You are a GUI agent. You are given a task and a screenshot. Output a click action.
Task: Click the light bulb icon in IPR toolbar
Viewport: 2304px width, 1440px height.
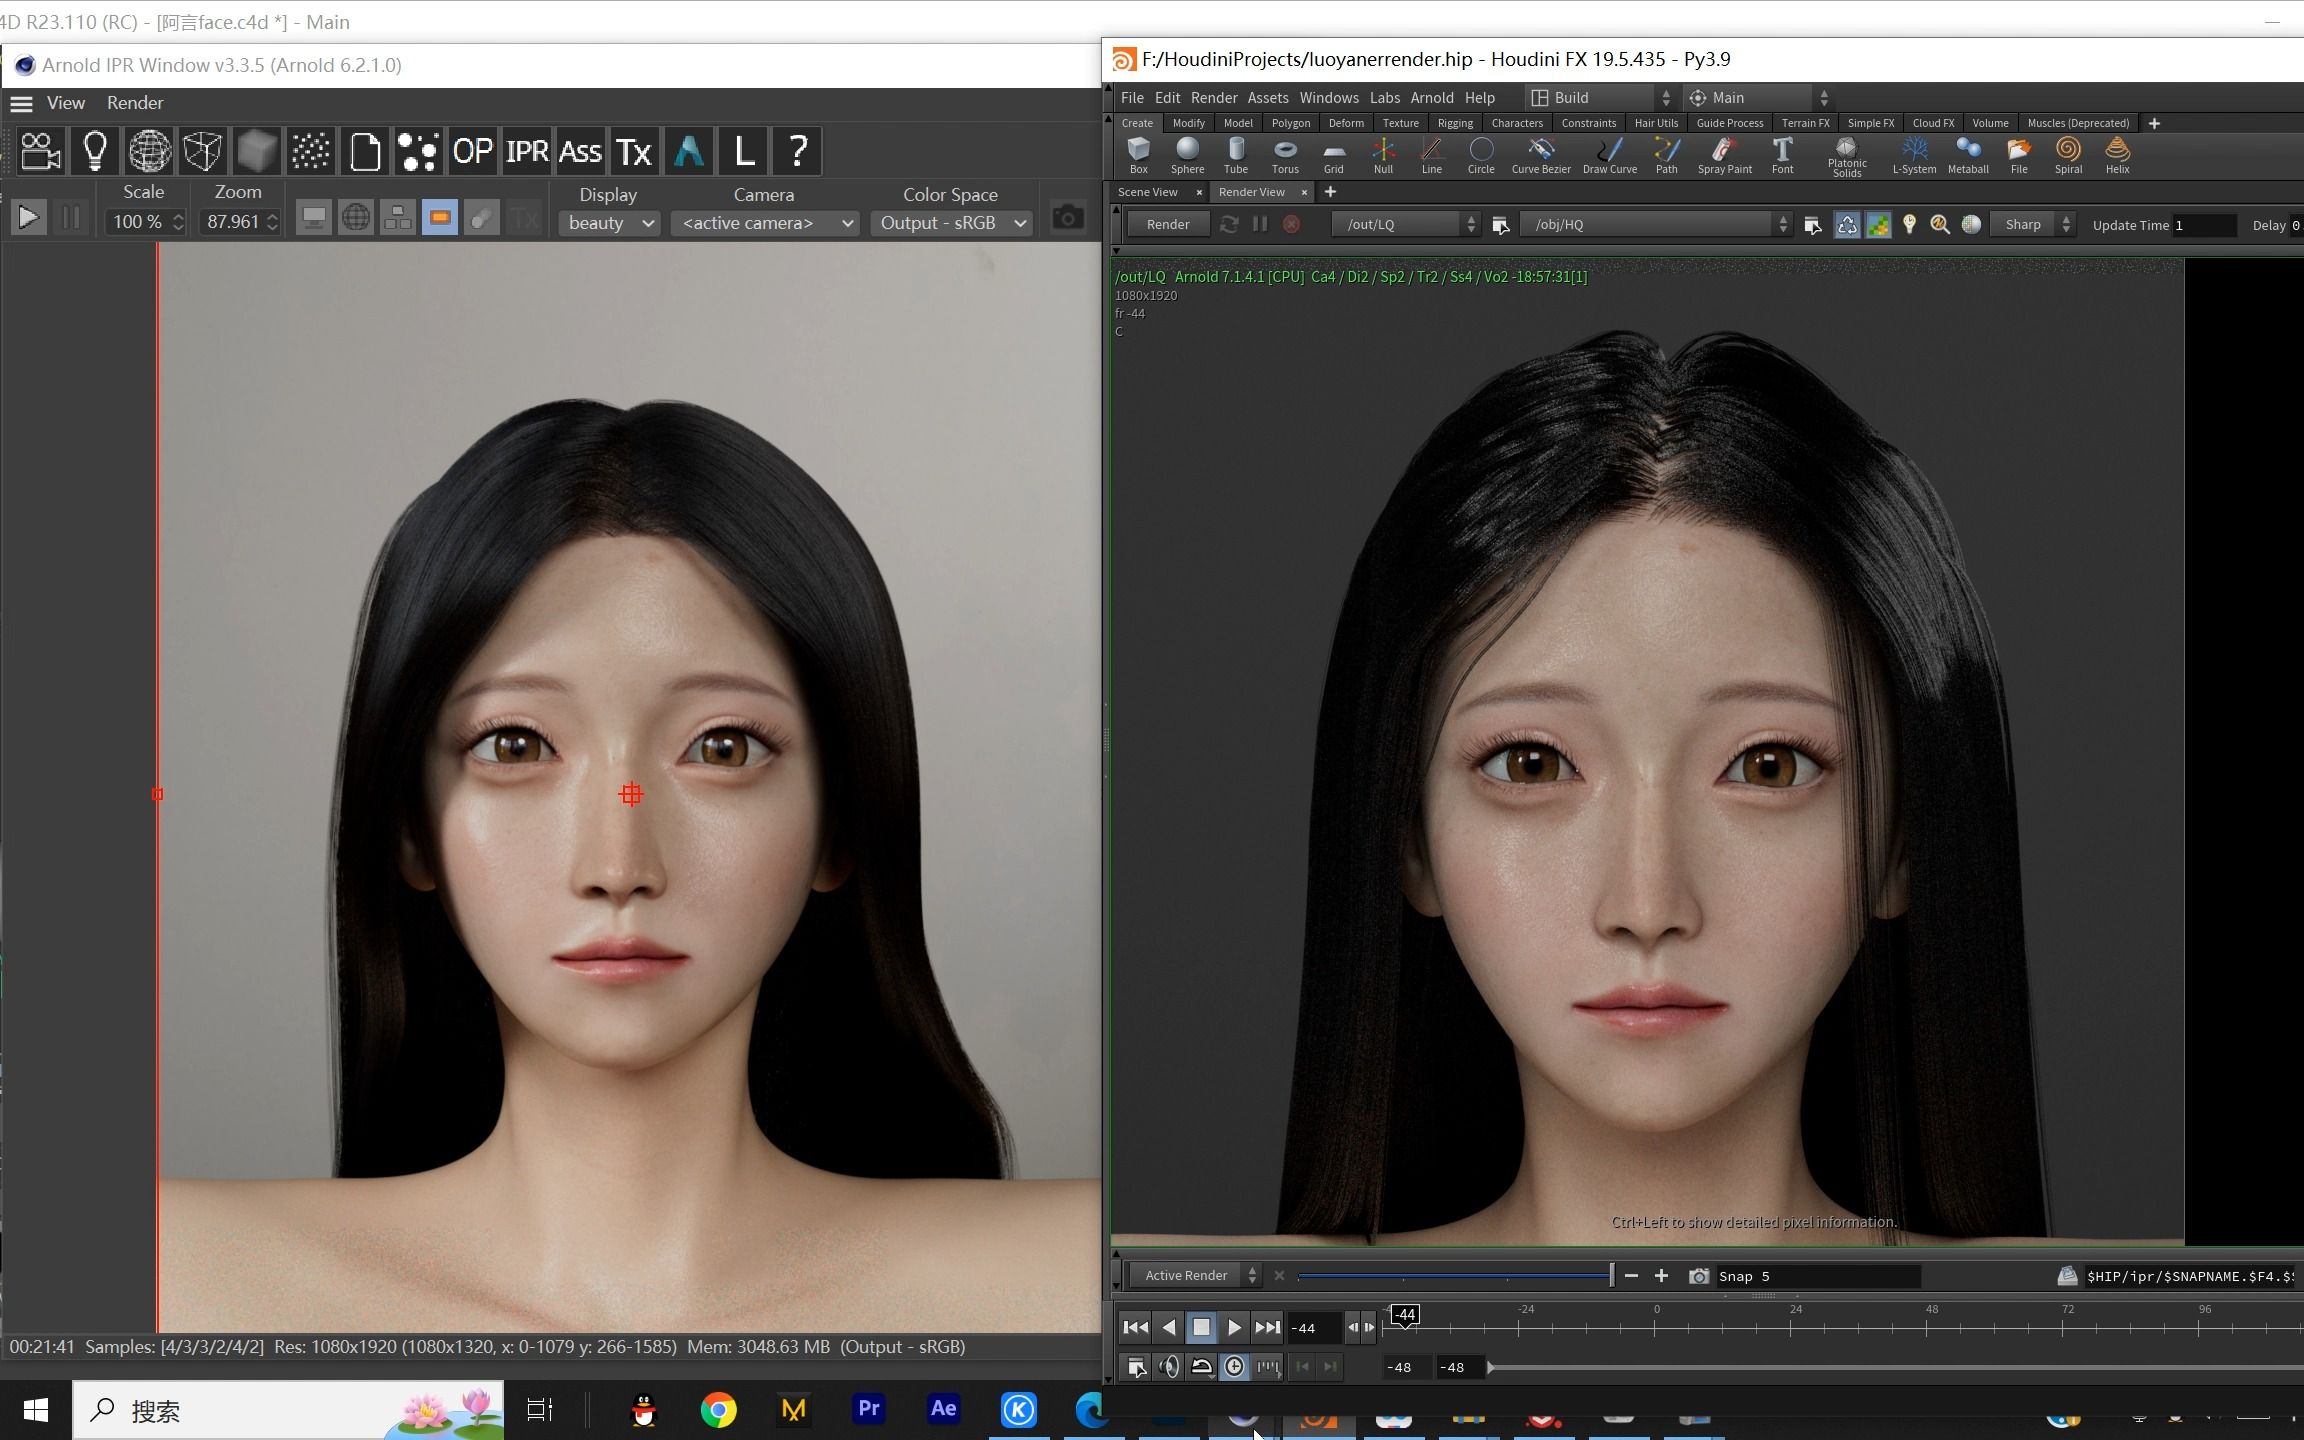[95, 151]
